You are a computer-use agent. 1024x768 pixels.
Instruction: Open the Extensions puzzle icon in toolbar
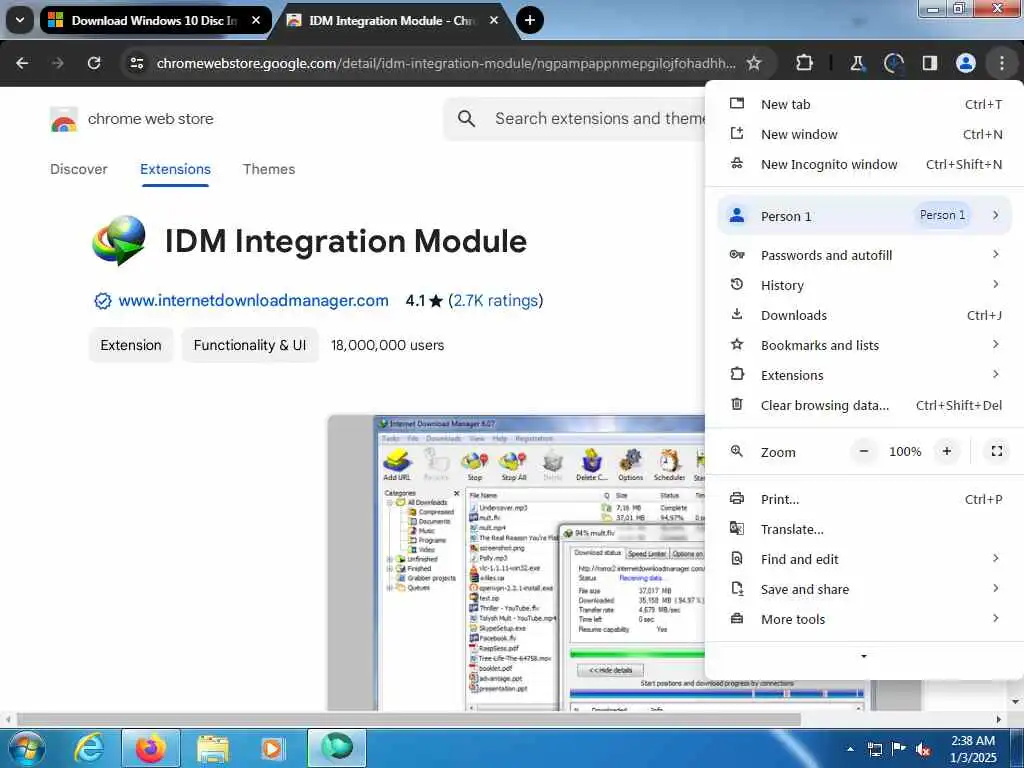(805, 63)
